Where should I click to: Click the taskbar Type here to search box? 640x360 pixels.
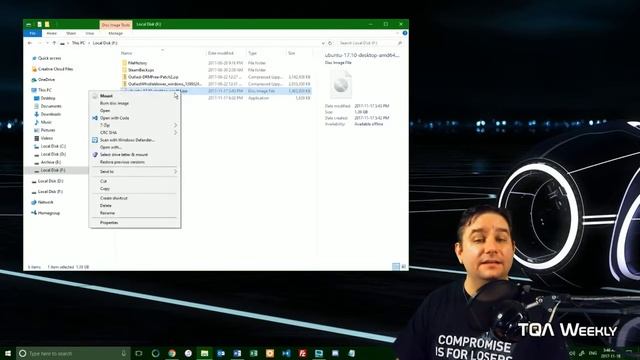click(x=73, y=353)
